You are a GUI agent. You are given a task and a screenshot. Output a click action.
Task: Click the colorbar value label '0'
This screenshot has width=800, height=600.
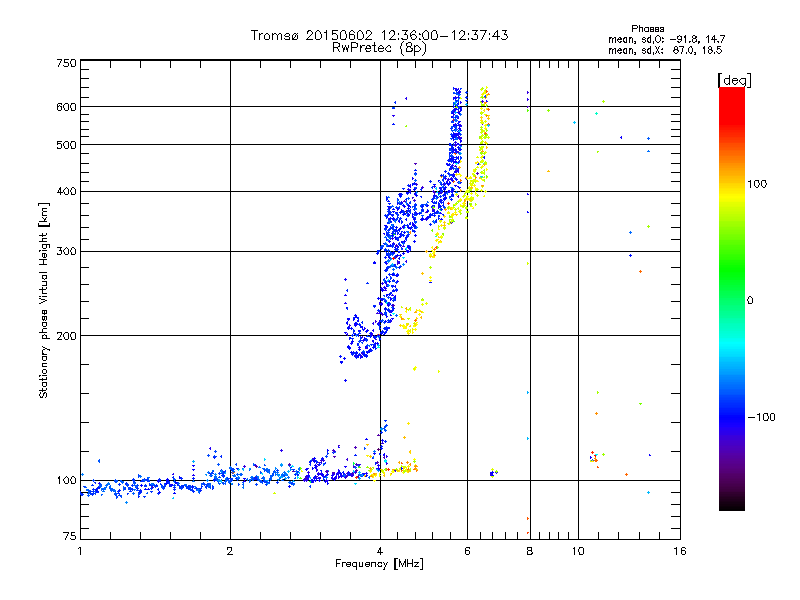point(750,301)
